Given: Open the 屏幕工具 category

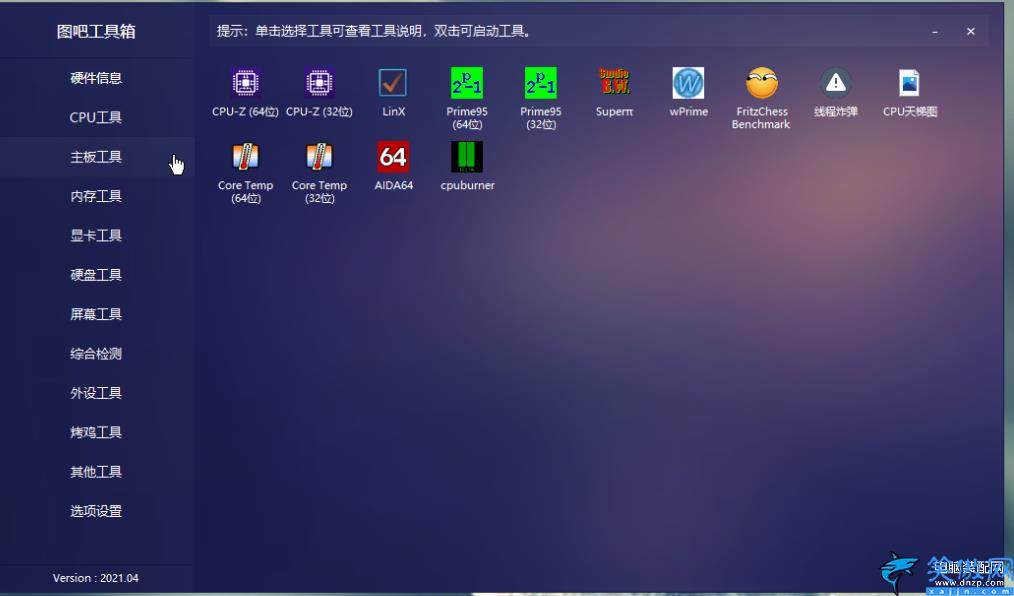Looking at the screenshot, I should coord(96,314).
